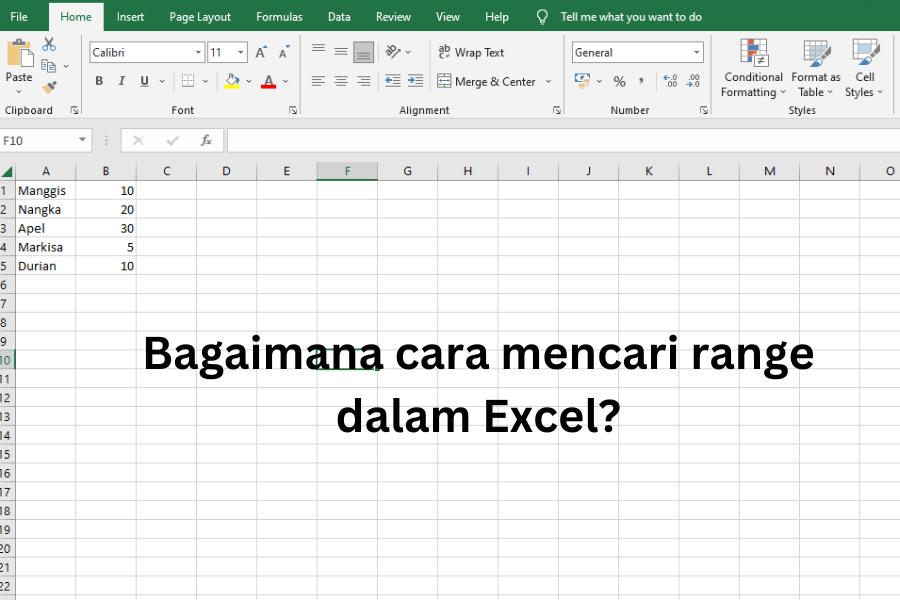
Task: Click Merge & Center button
Action: [x=487, y=82]
